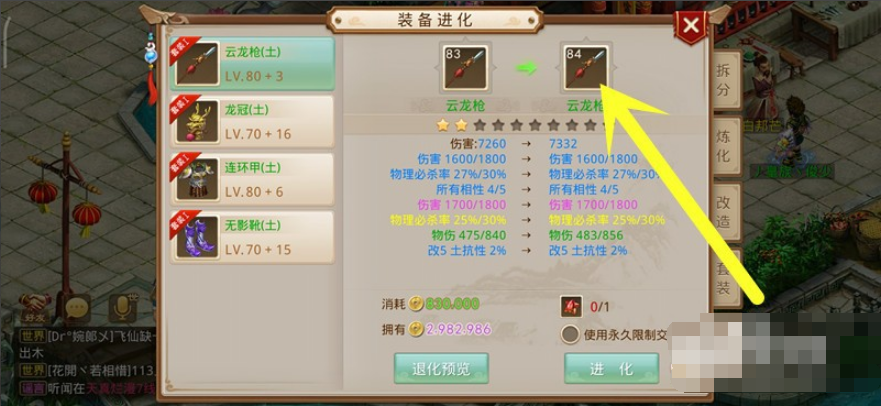Open the chat bubble icon
Viewport: 881px width, 406px height.
point(77,308)
